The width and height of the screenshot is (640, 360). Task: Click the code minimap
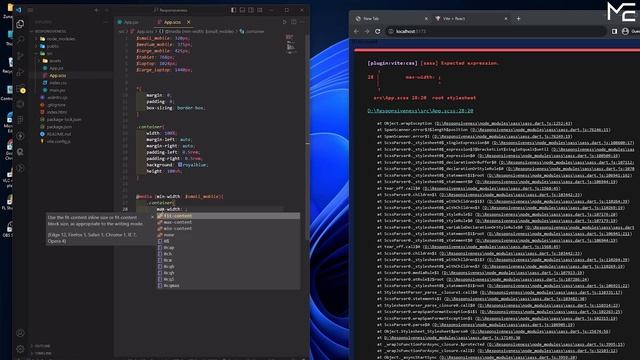point(290,44)
